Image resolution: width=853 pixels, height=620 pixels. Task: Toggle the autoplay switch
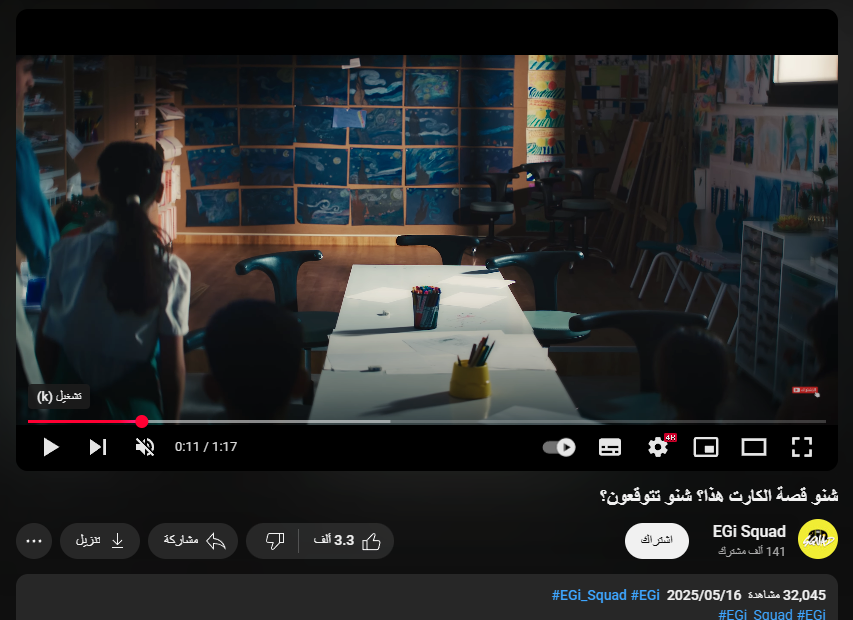[x=559, y=447]
